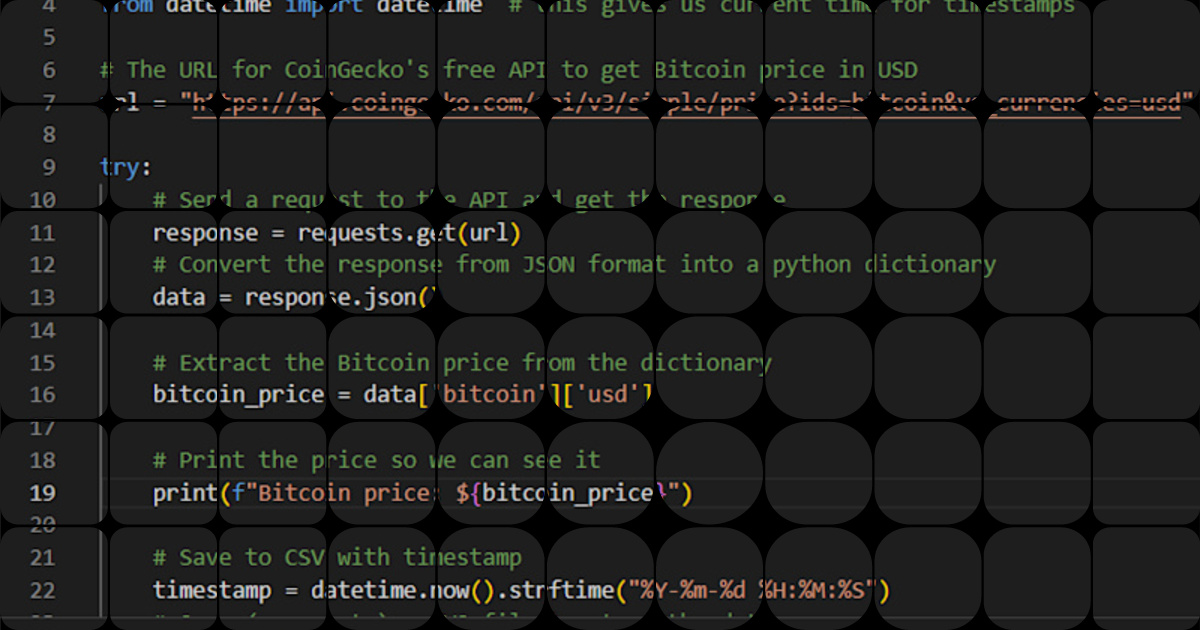Click the "Bitcoin price:" f-string text on line 19
Image resolution: width=1200 pixels, height=630 pixels.
(x=344, y=493)
